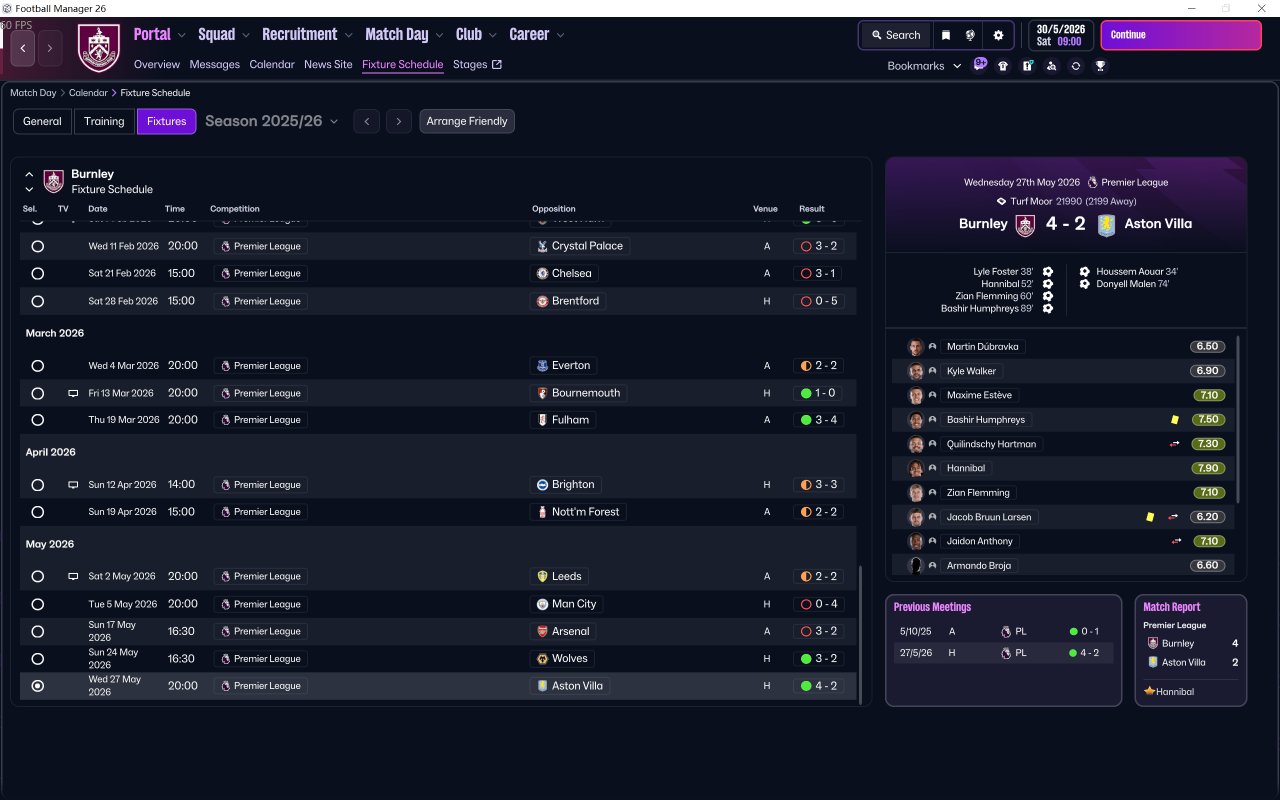
Task: Click the TV icon on Brighton fixture
Action: point(73,485)
